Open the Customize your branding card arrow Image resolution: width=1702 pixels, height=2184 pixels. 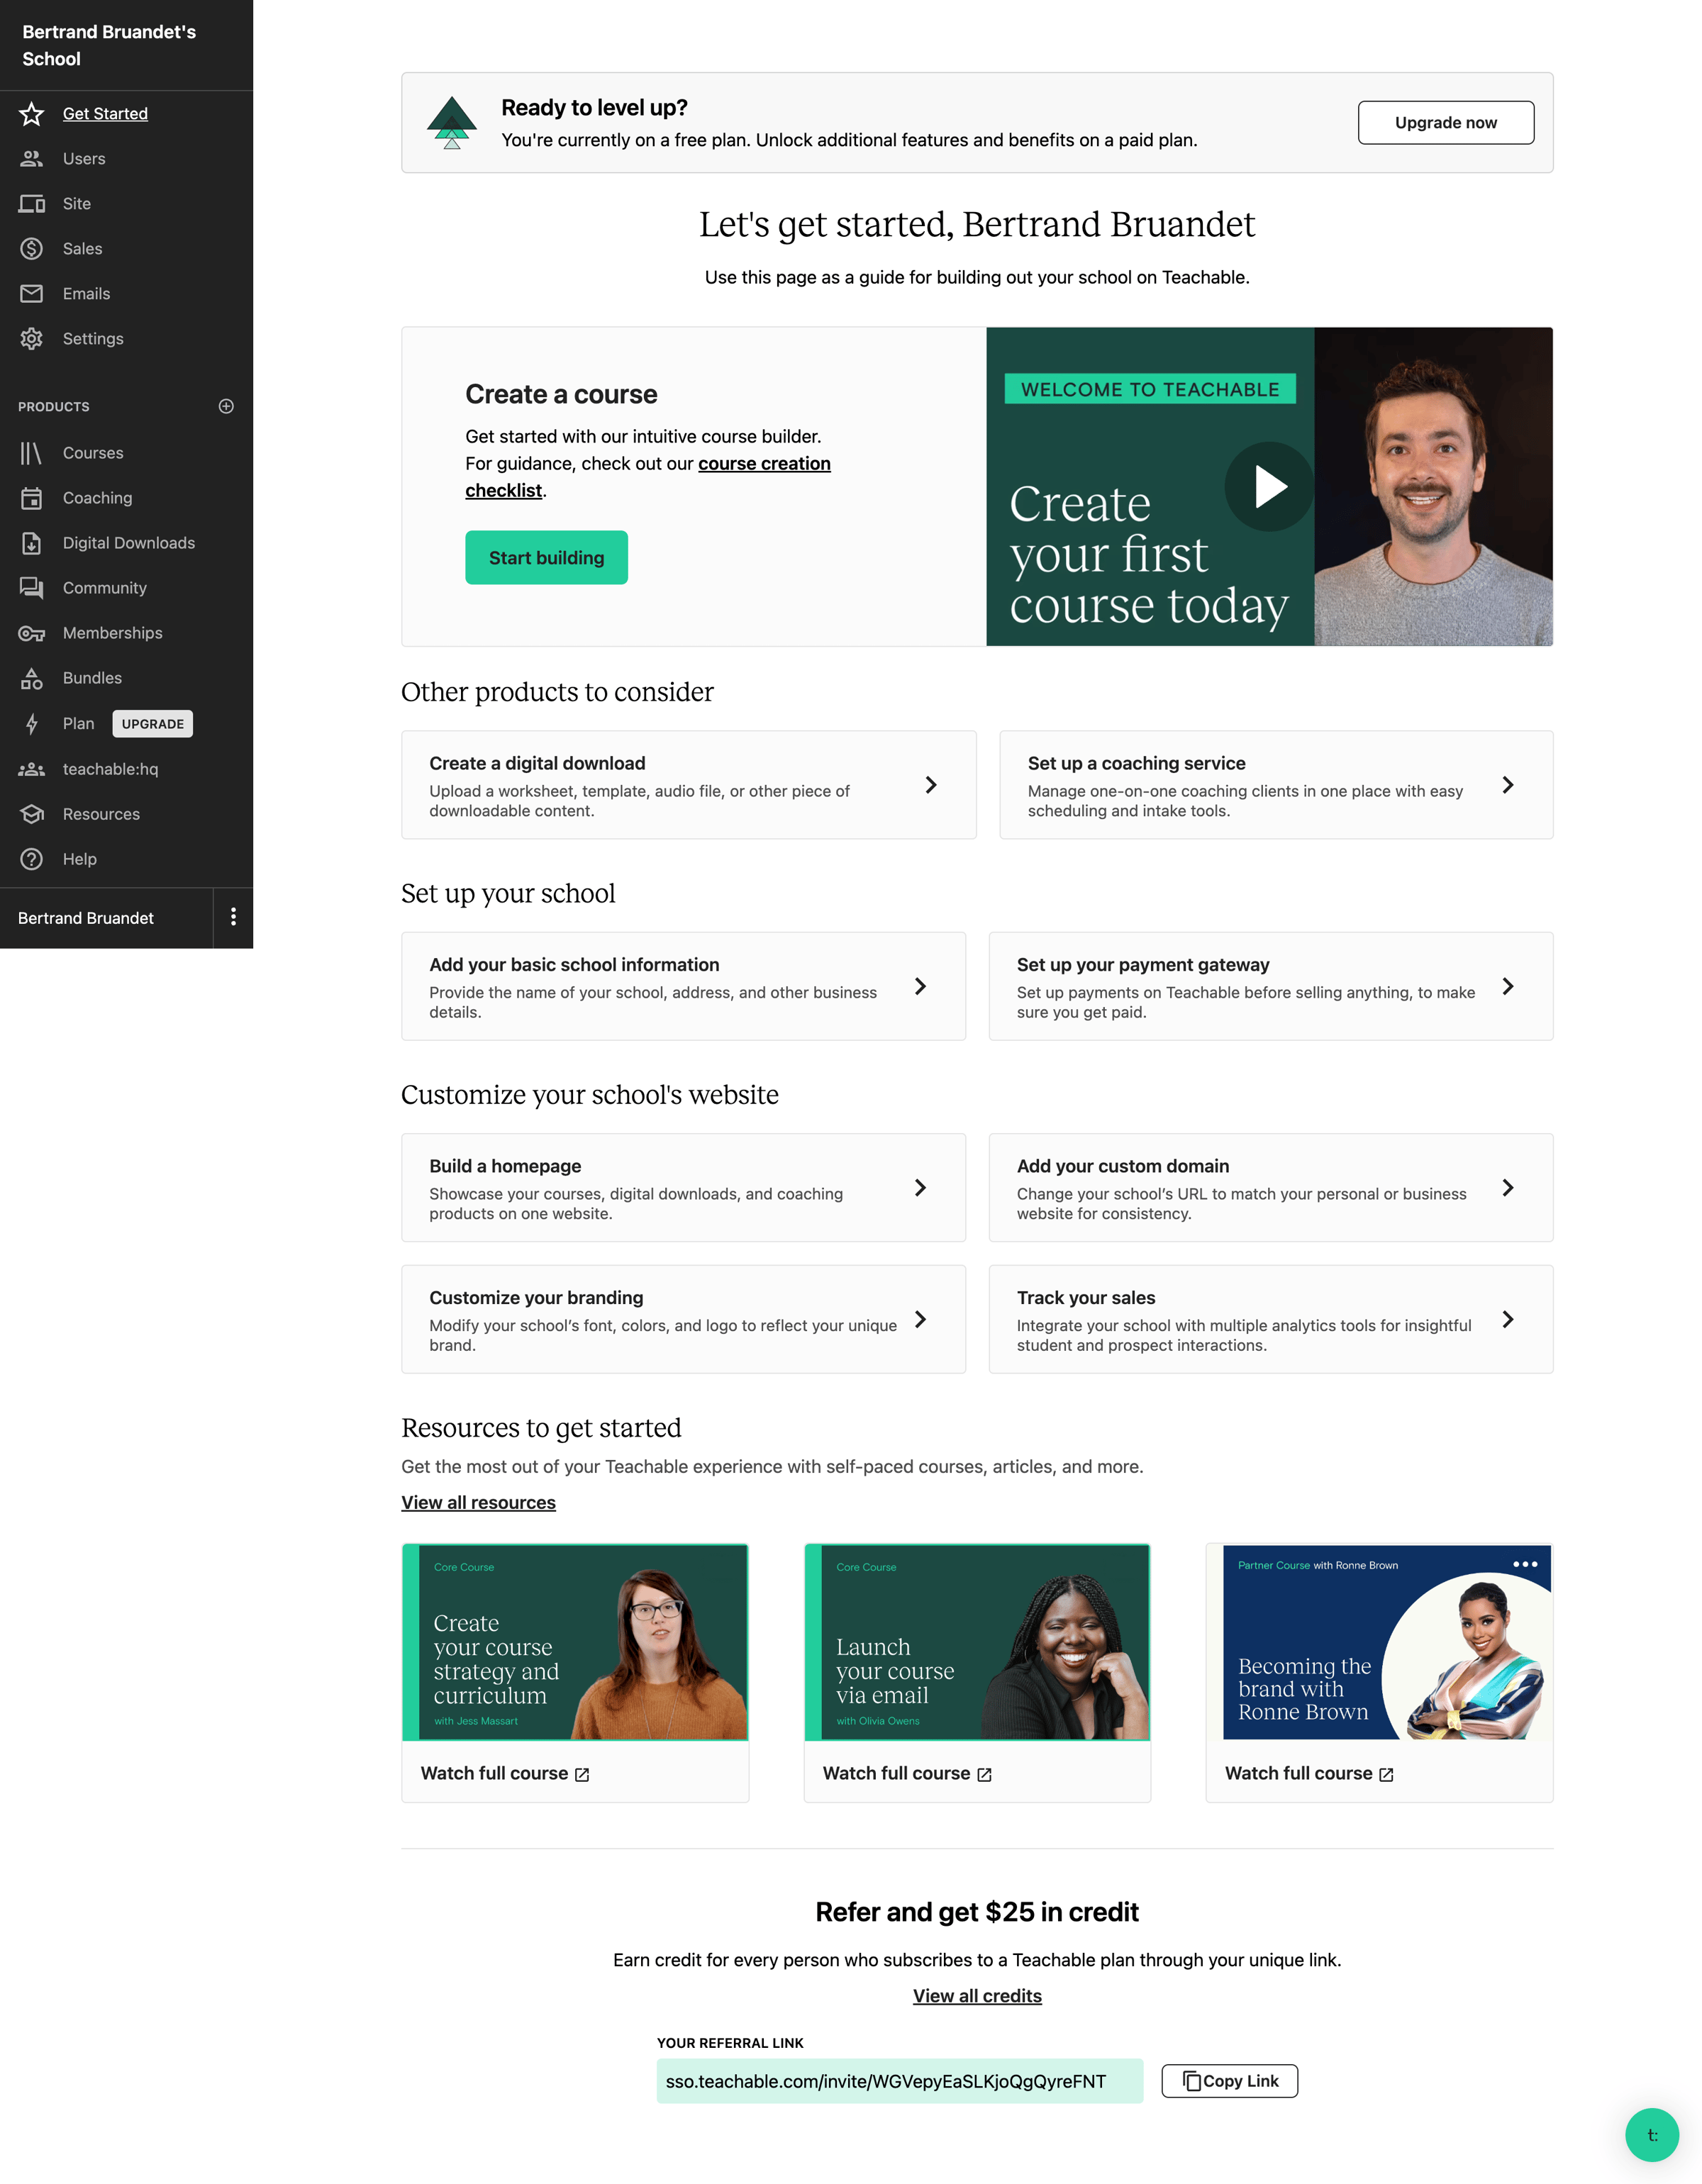tap(920, 1319)
